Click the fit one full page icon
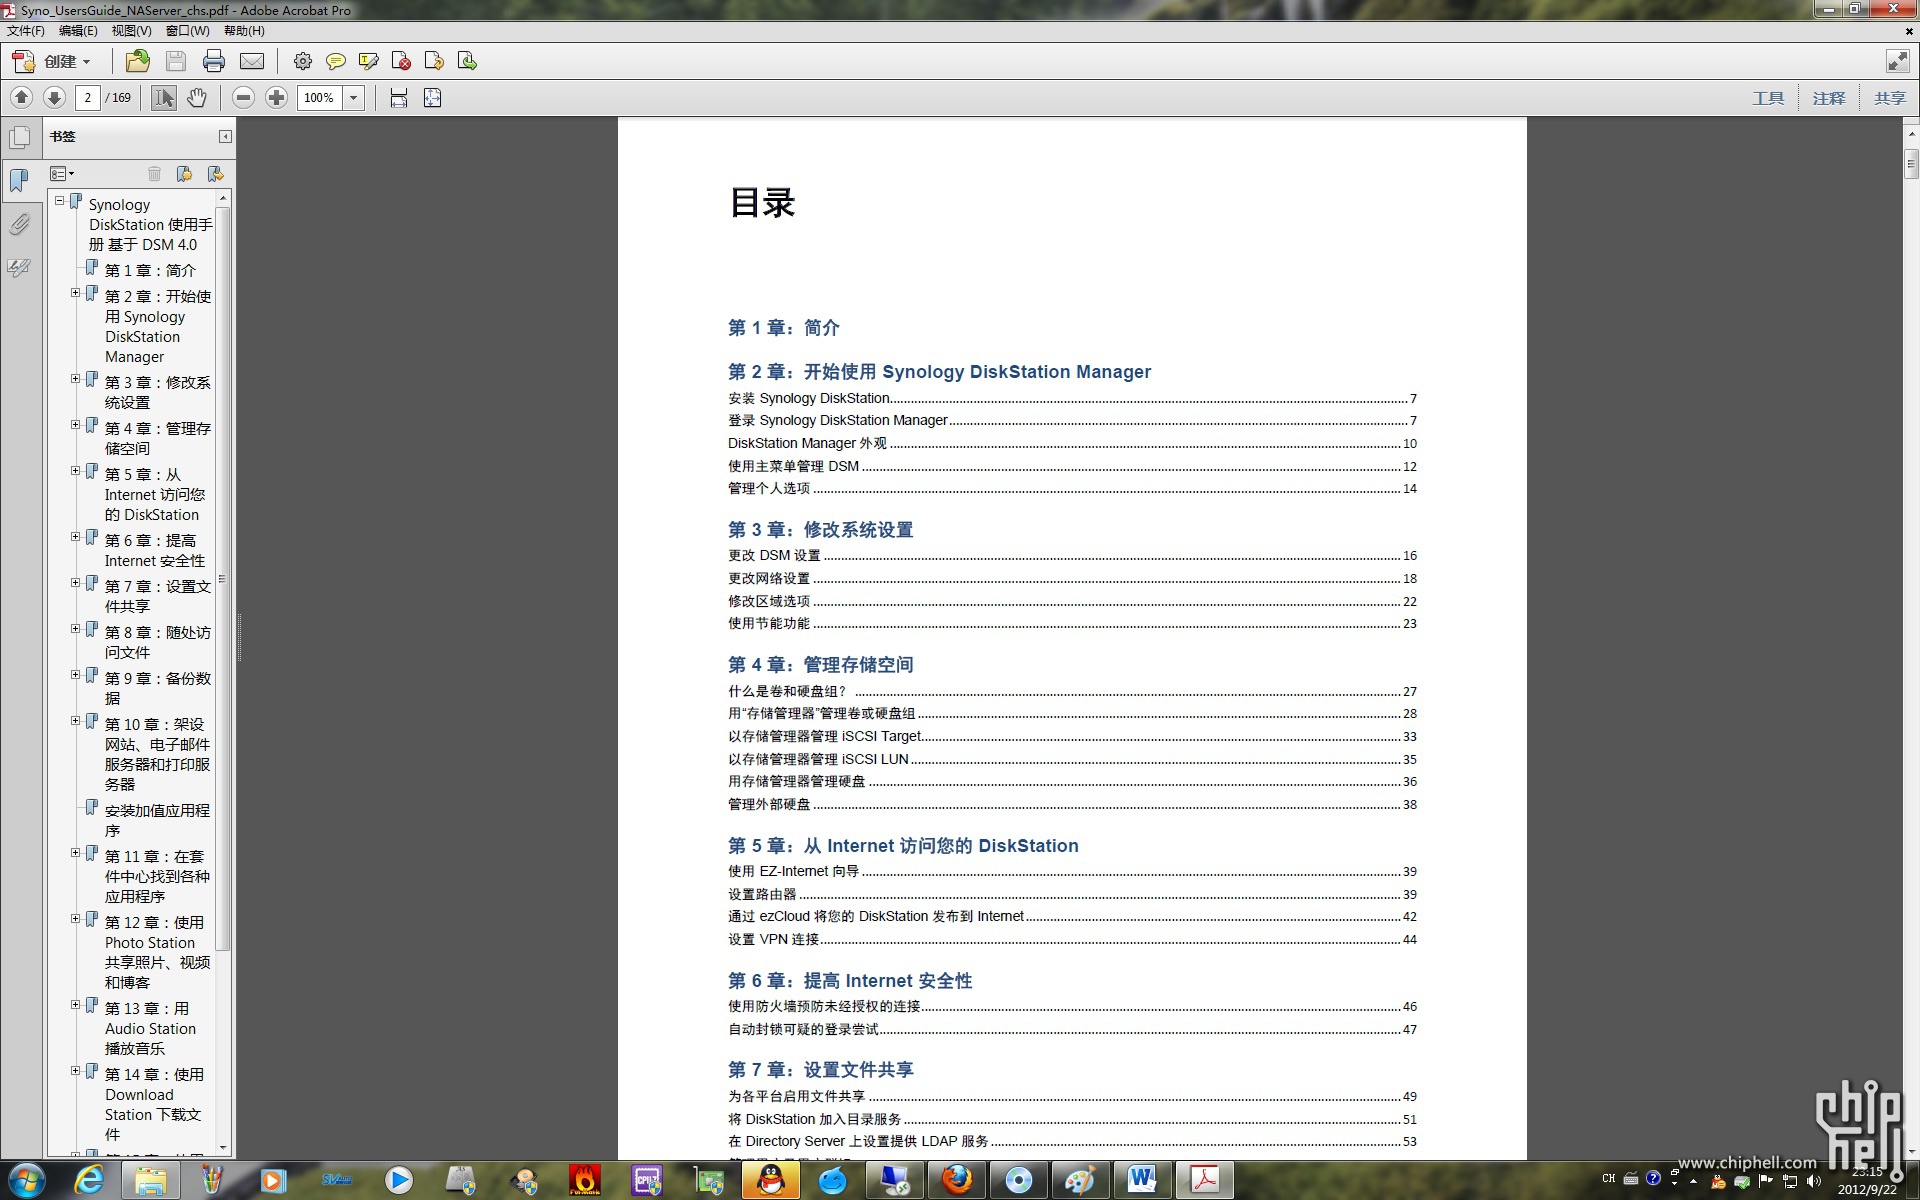This screenshot has height=1200, width=1920. 433,97
